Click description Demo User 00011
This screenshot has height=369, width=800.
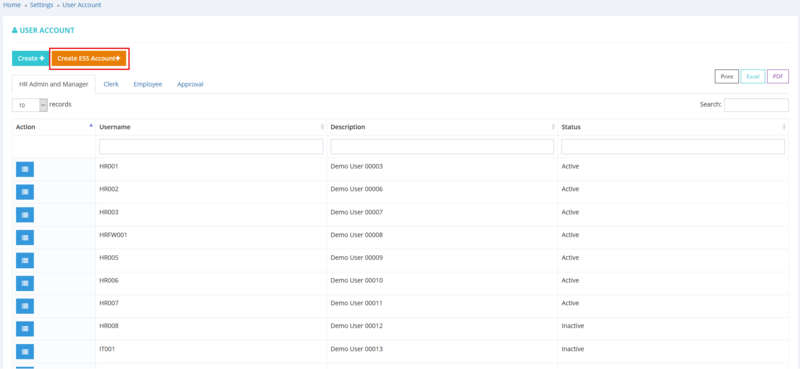[x=357, y=303]
